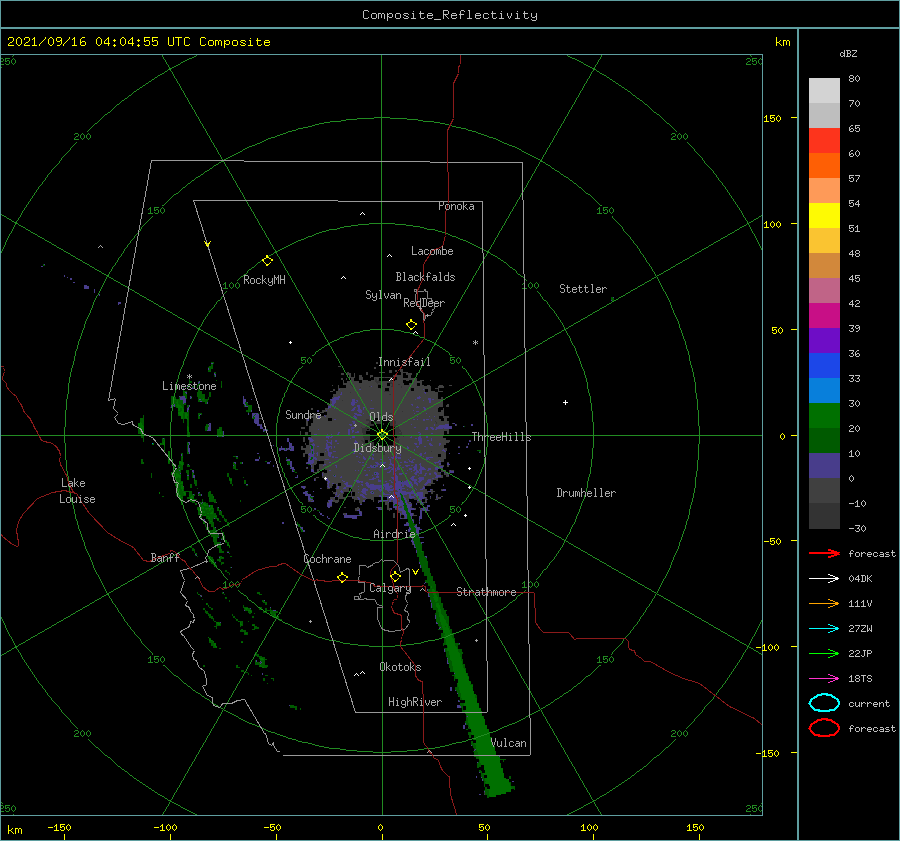Click the Lake Louise map label

coord(77,491)
